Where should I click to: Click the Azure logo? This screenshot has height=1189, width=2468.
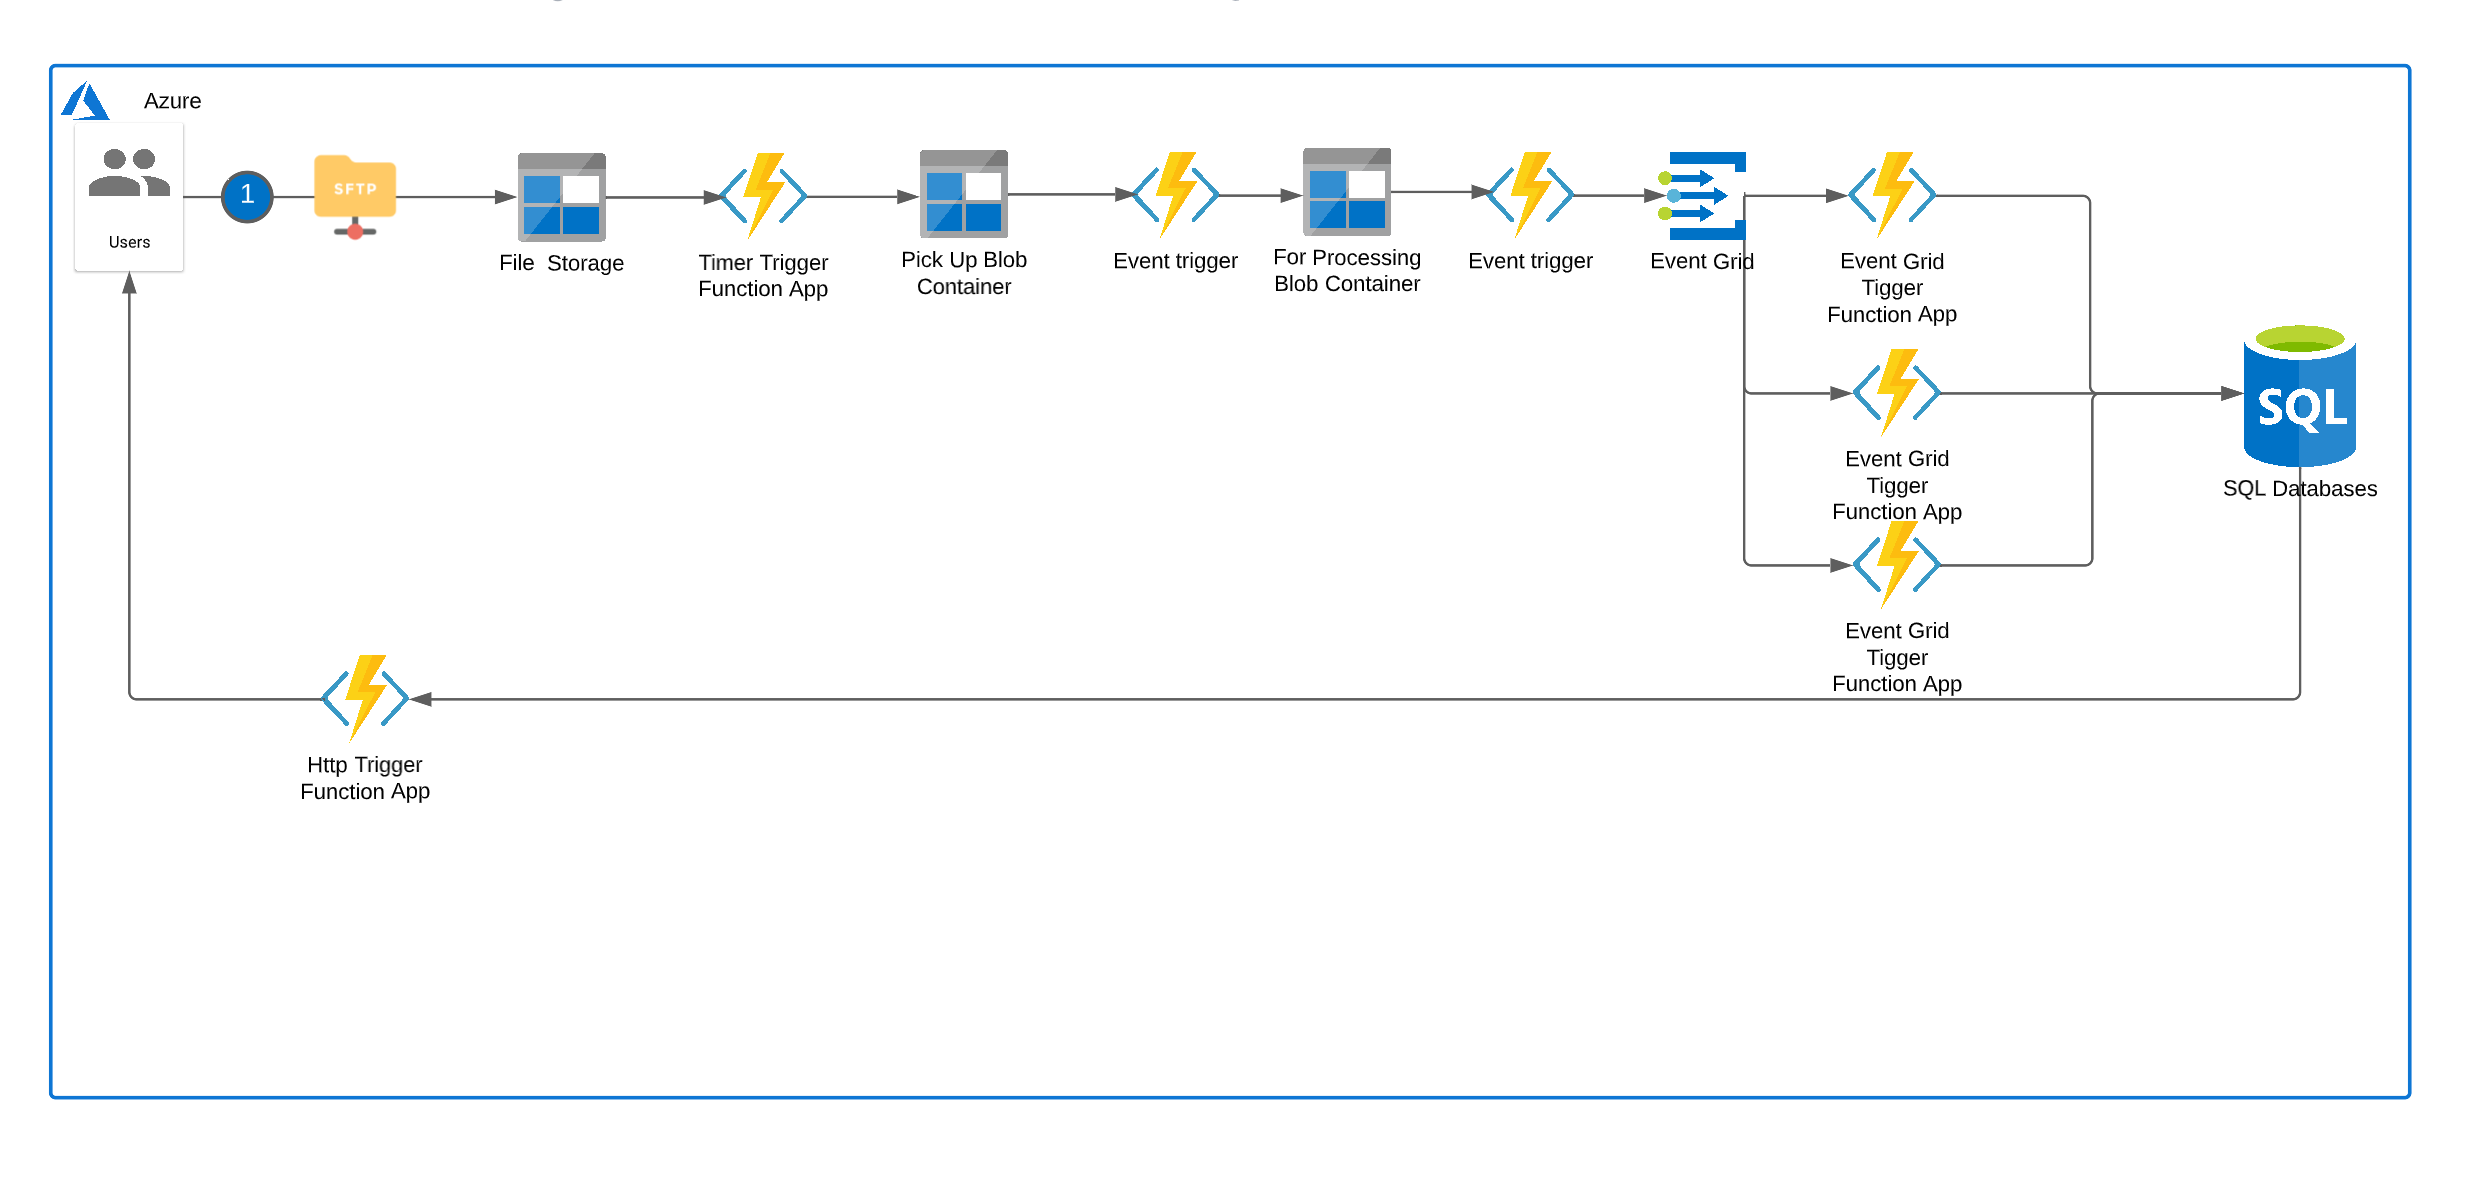click(86, 100)
